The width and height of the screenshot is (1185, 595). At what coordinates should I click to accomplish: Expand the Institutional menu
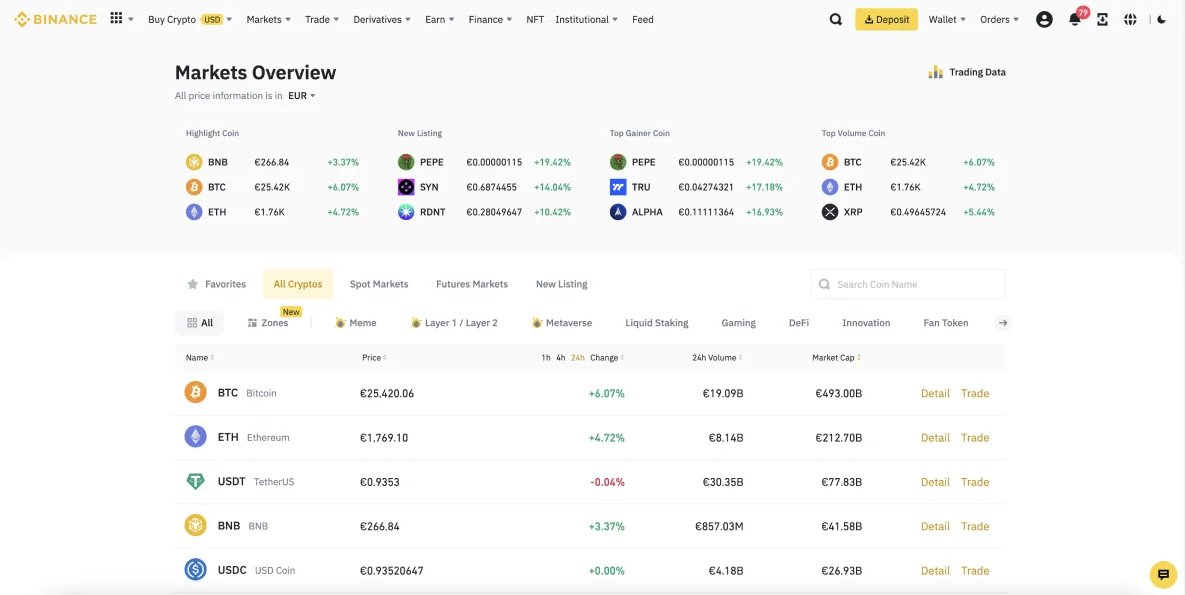(586, 20)
